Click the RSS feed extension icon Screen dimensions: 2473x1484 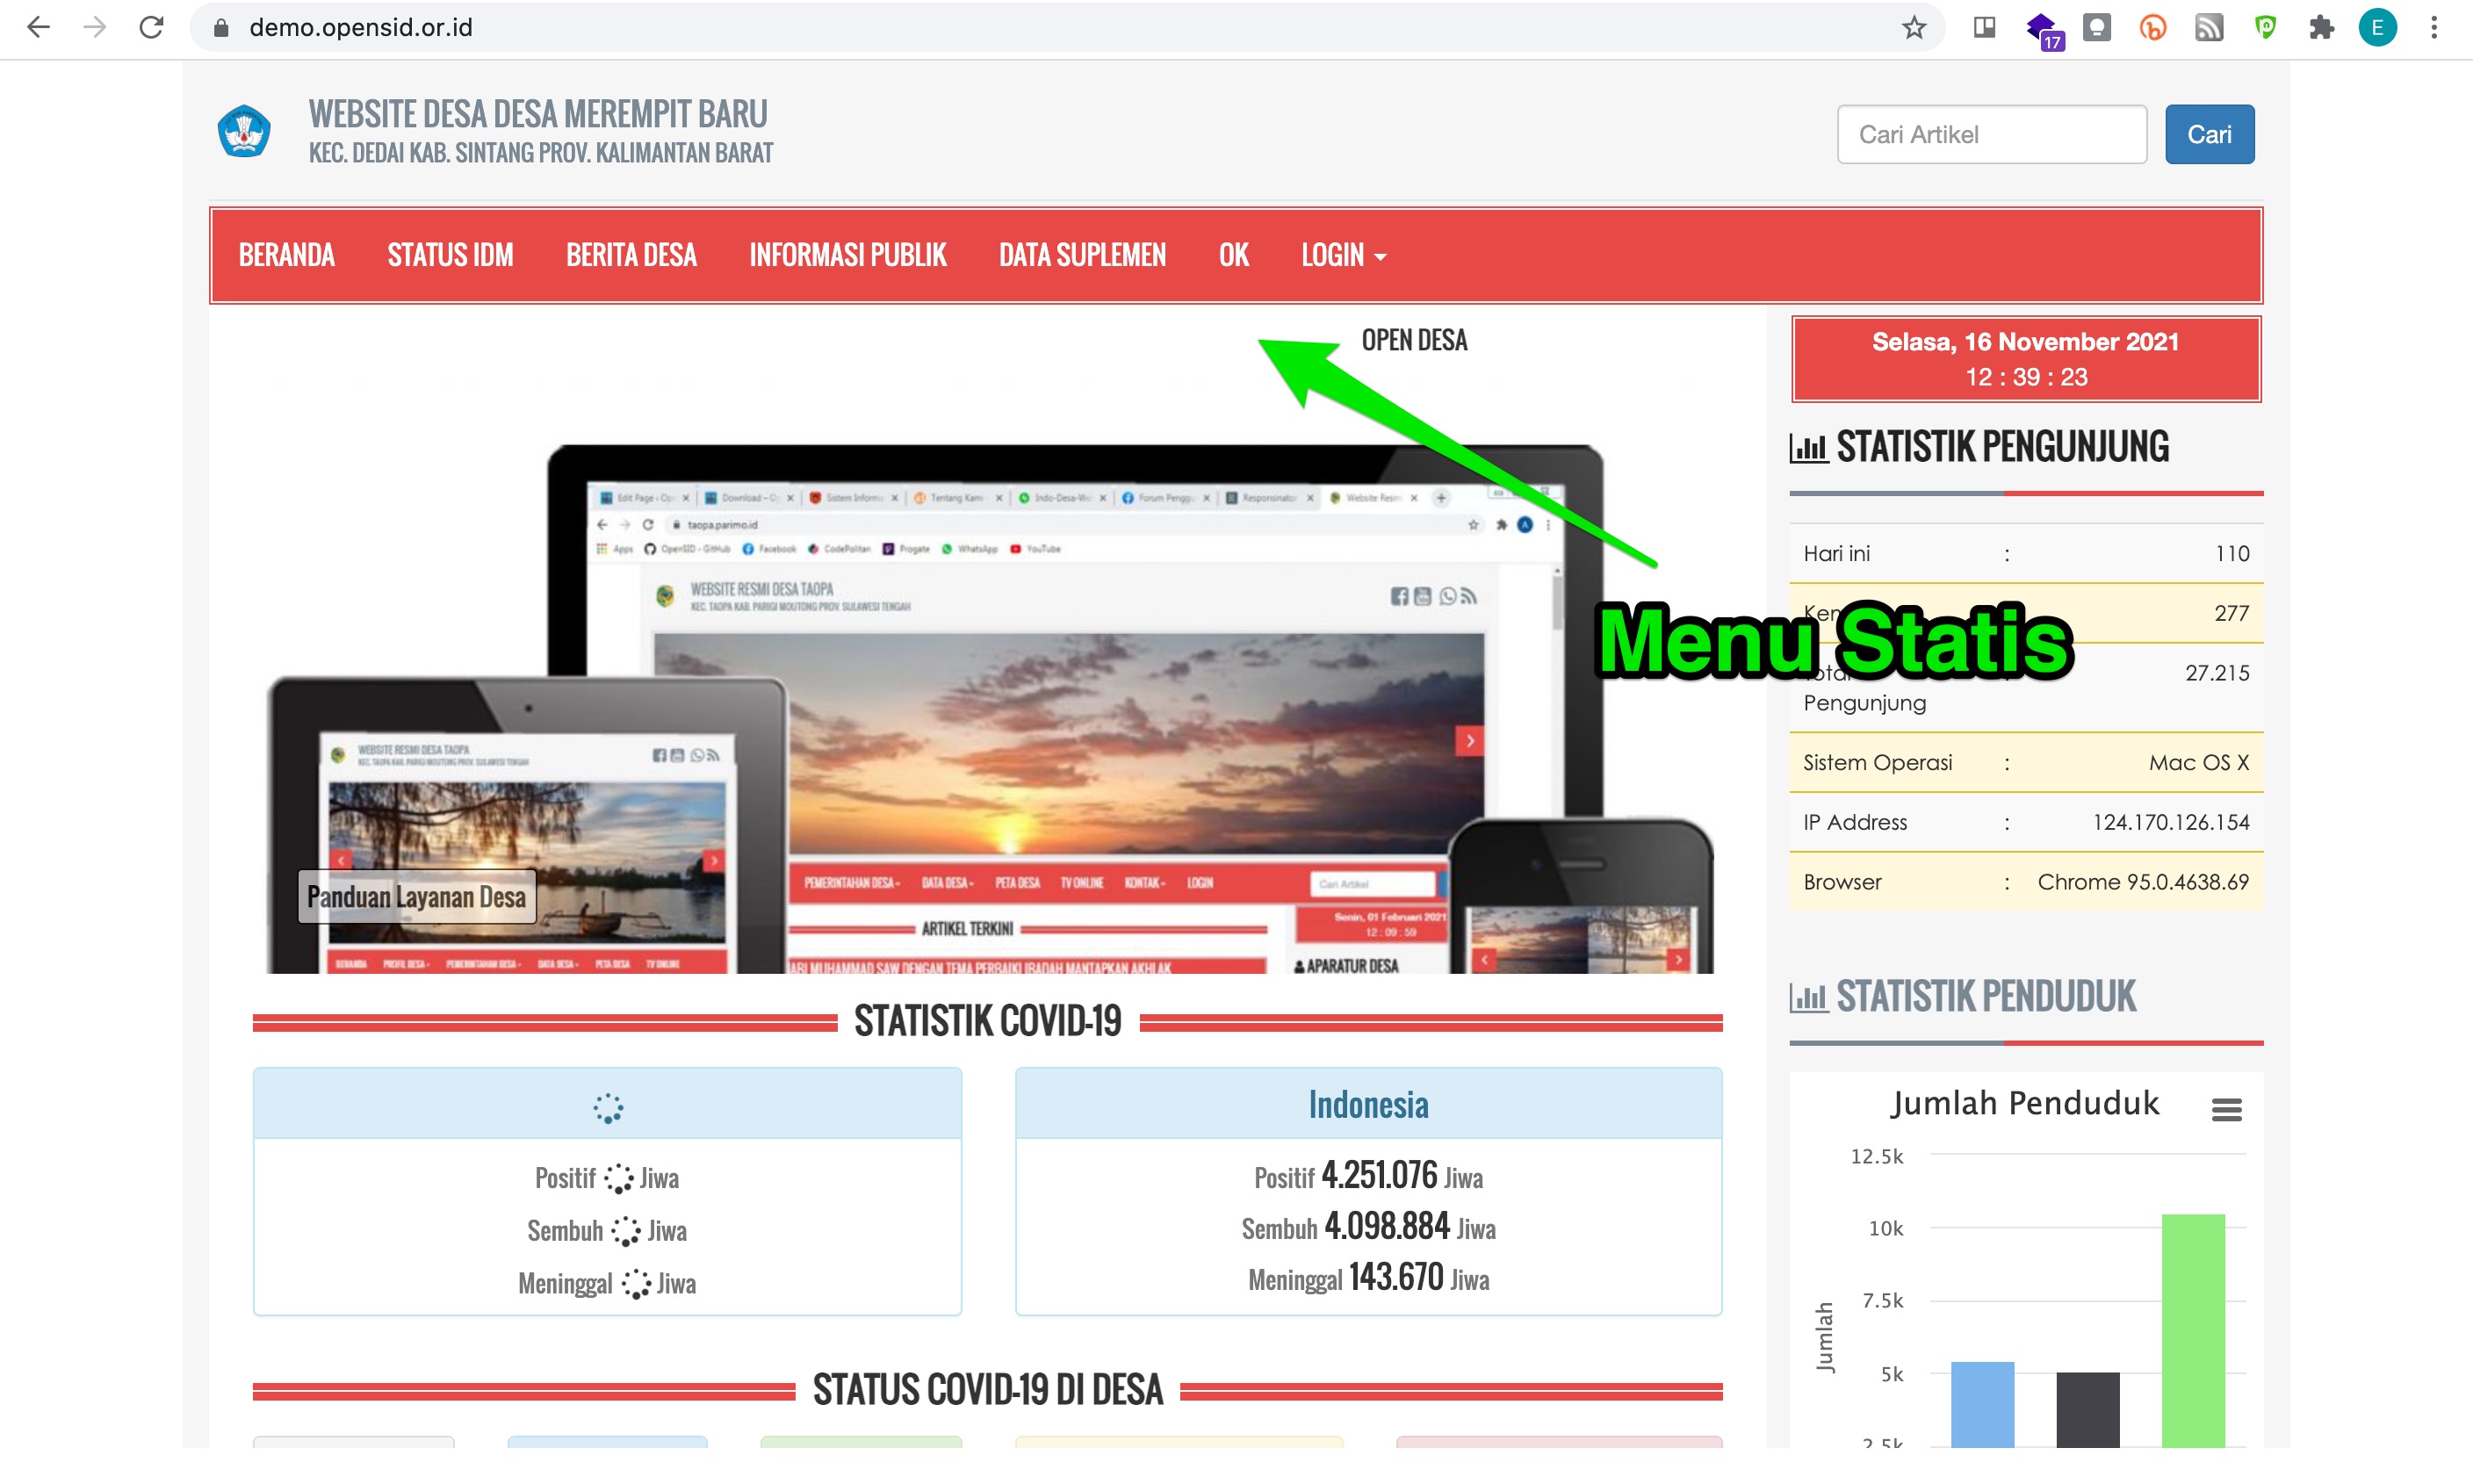[x=2210, y=27]
